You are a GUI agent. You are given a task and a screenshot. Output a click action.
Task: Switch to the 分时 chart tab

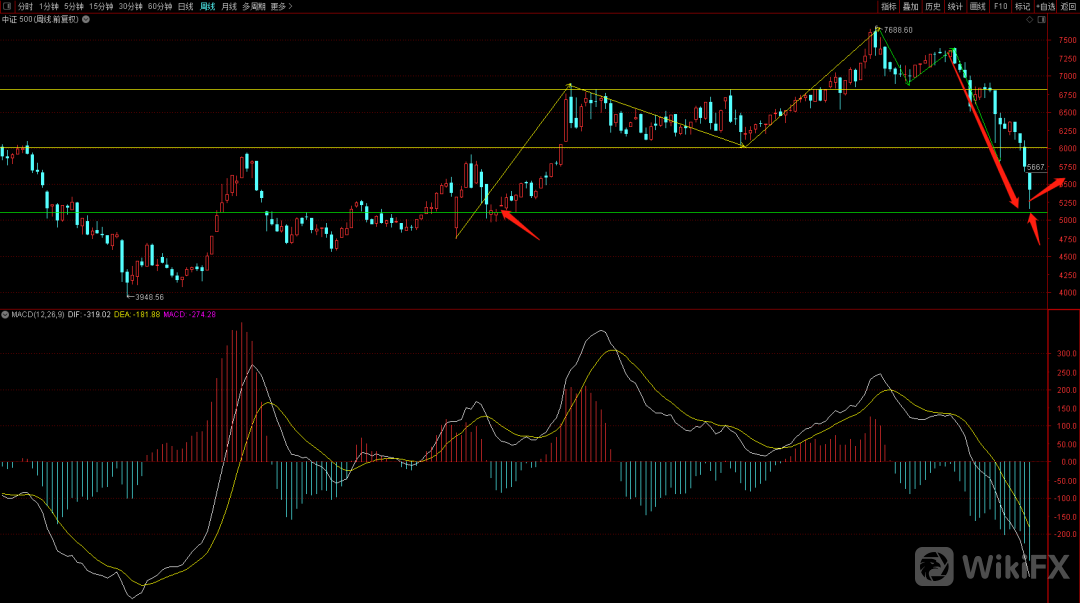(25, 6)
